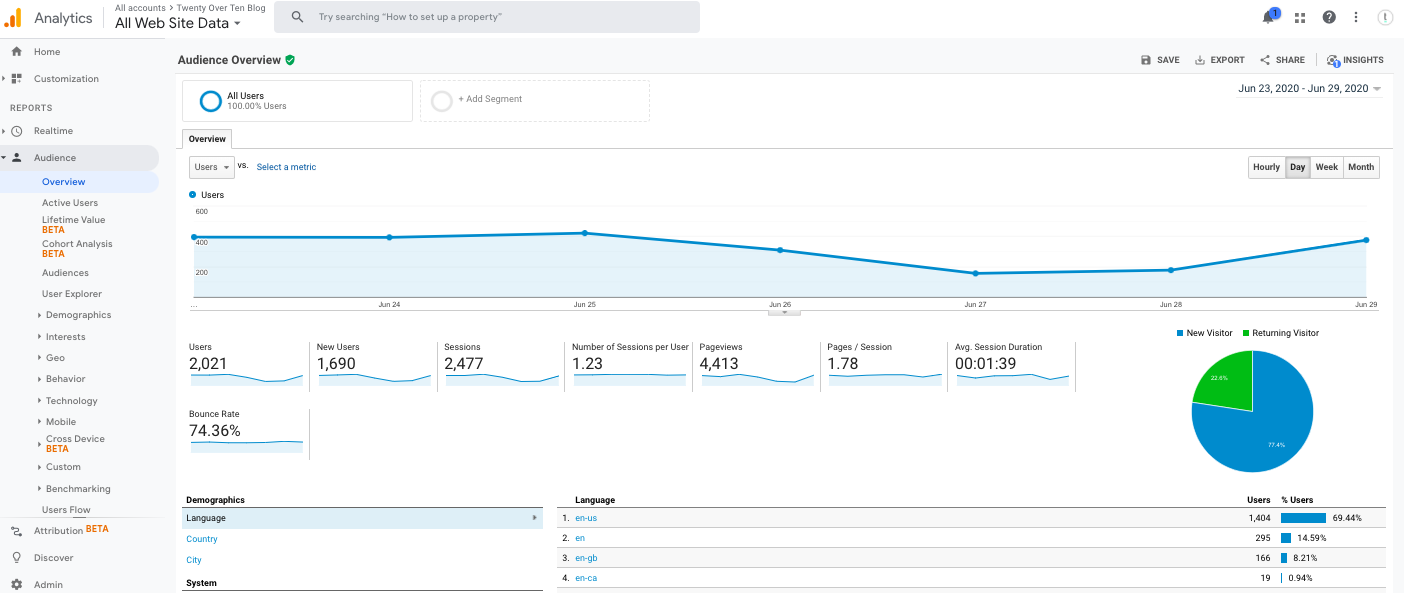Open the apps grid icon
This screenshot has width=1404, height=593.
pos(1300,17)
